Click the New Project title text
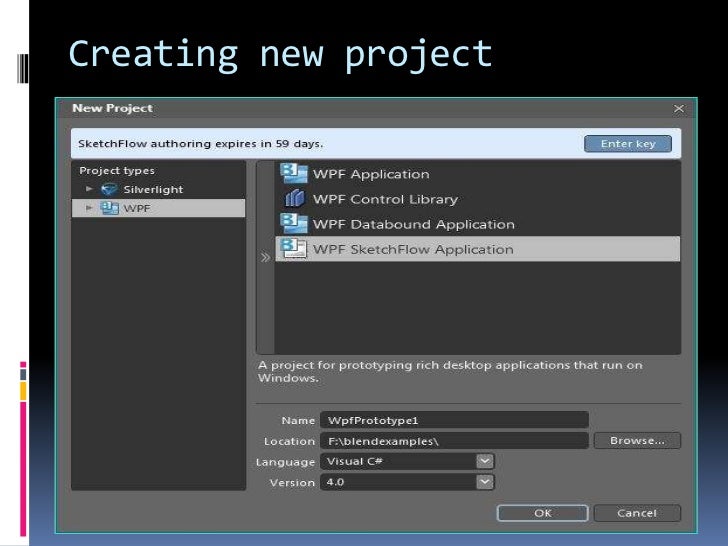The width and height of the screenshot is (728, 546). [112, 108]
